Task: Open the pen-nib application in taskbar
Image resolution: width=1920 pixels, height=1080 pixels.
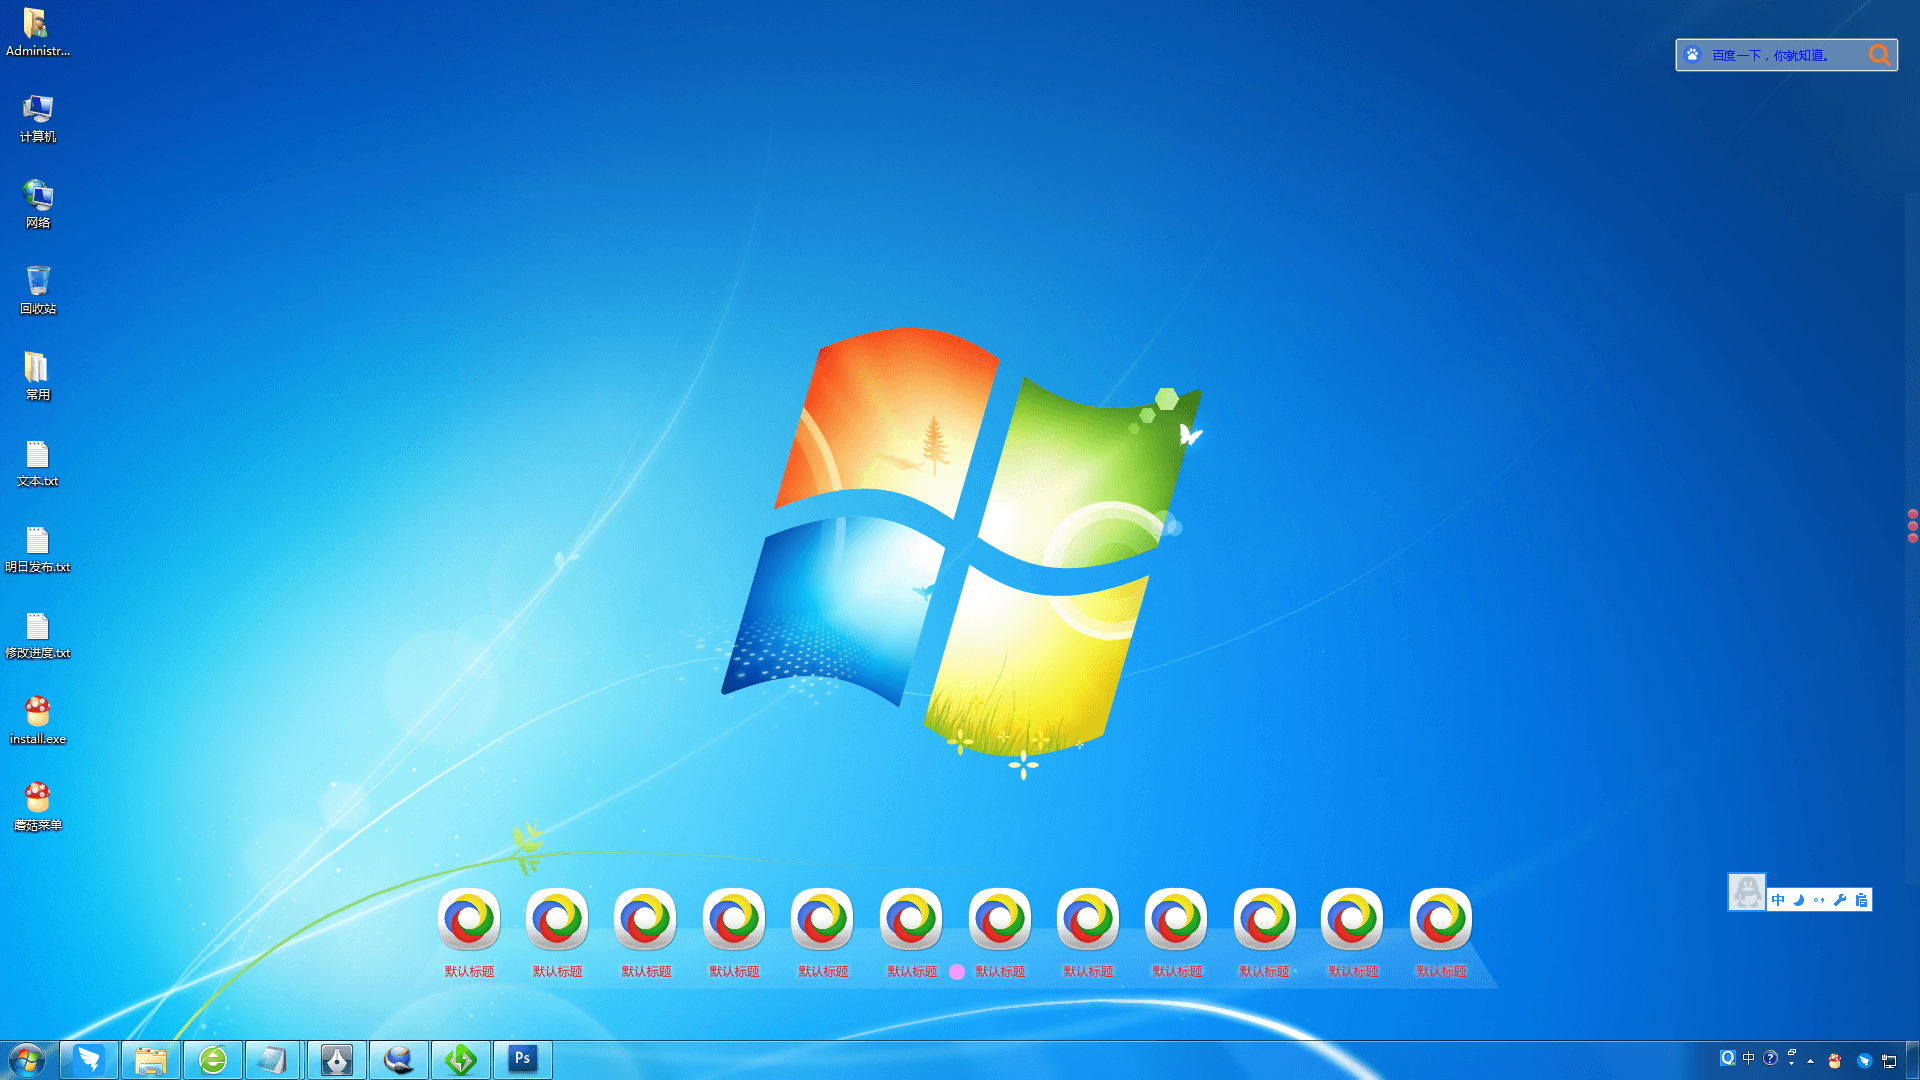Action: click(337, 1060)
